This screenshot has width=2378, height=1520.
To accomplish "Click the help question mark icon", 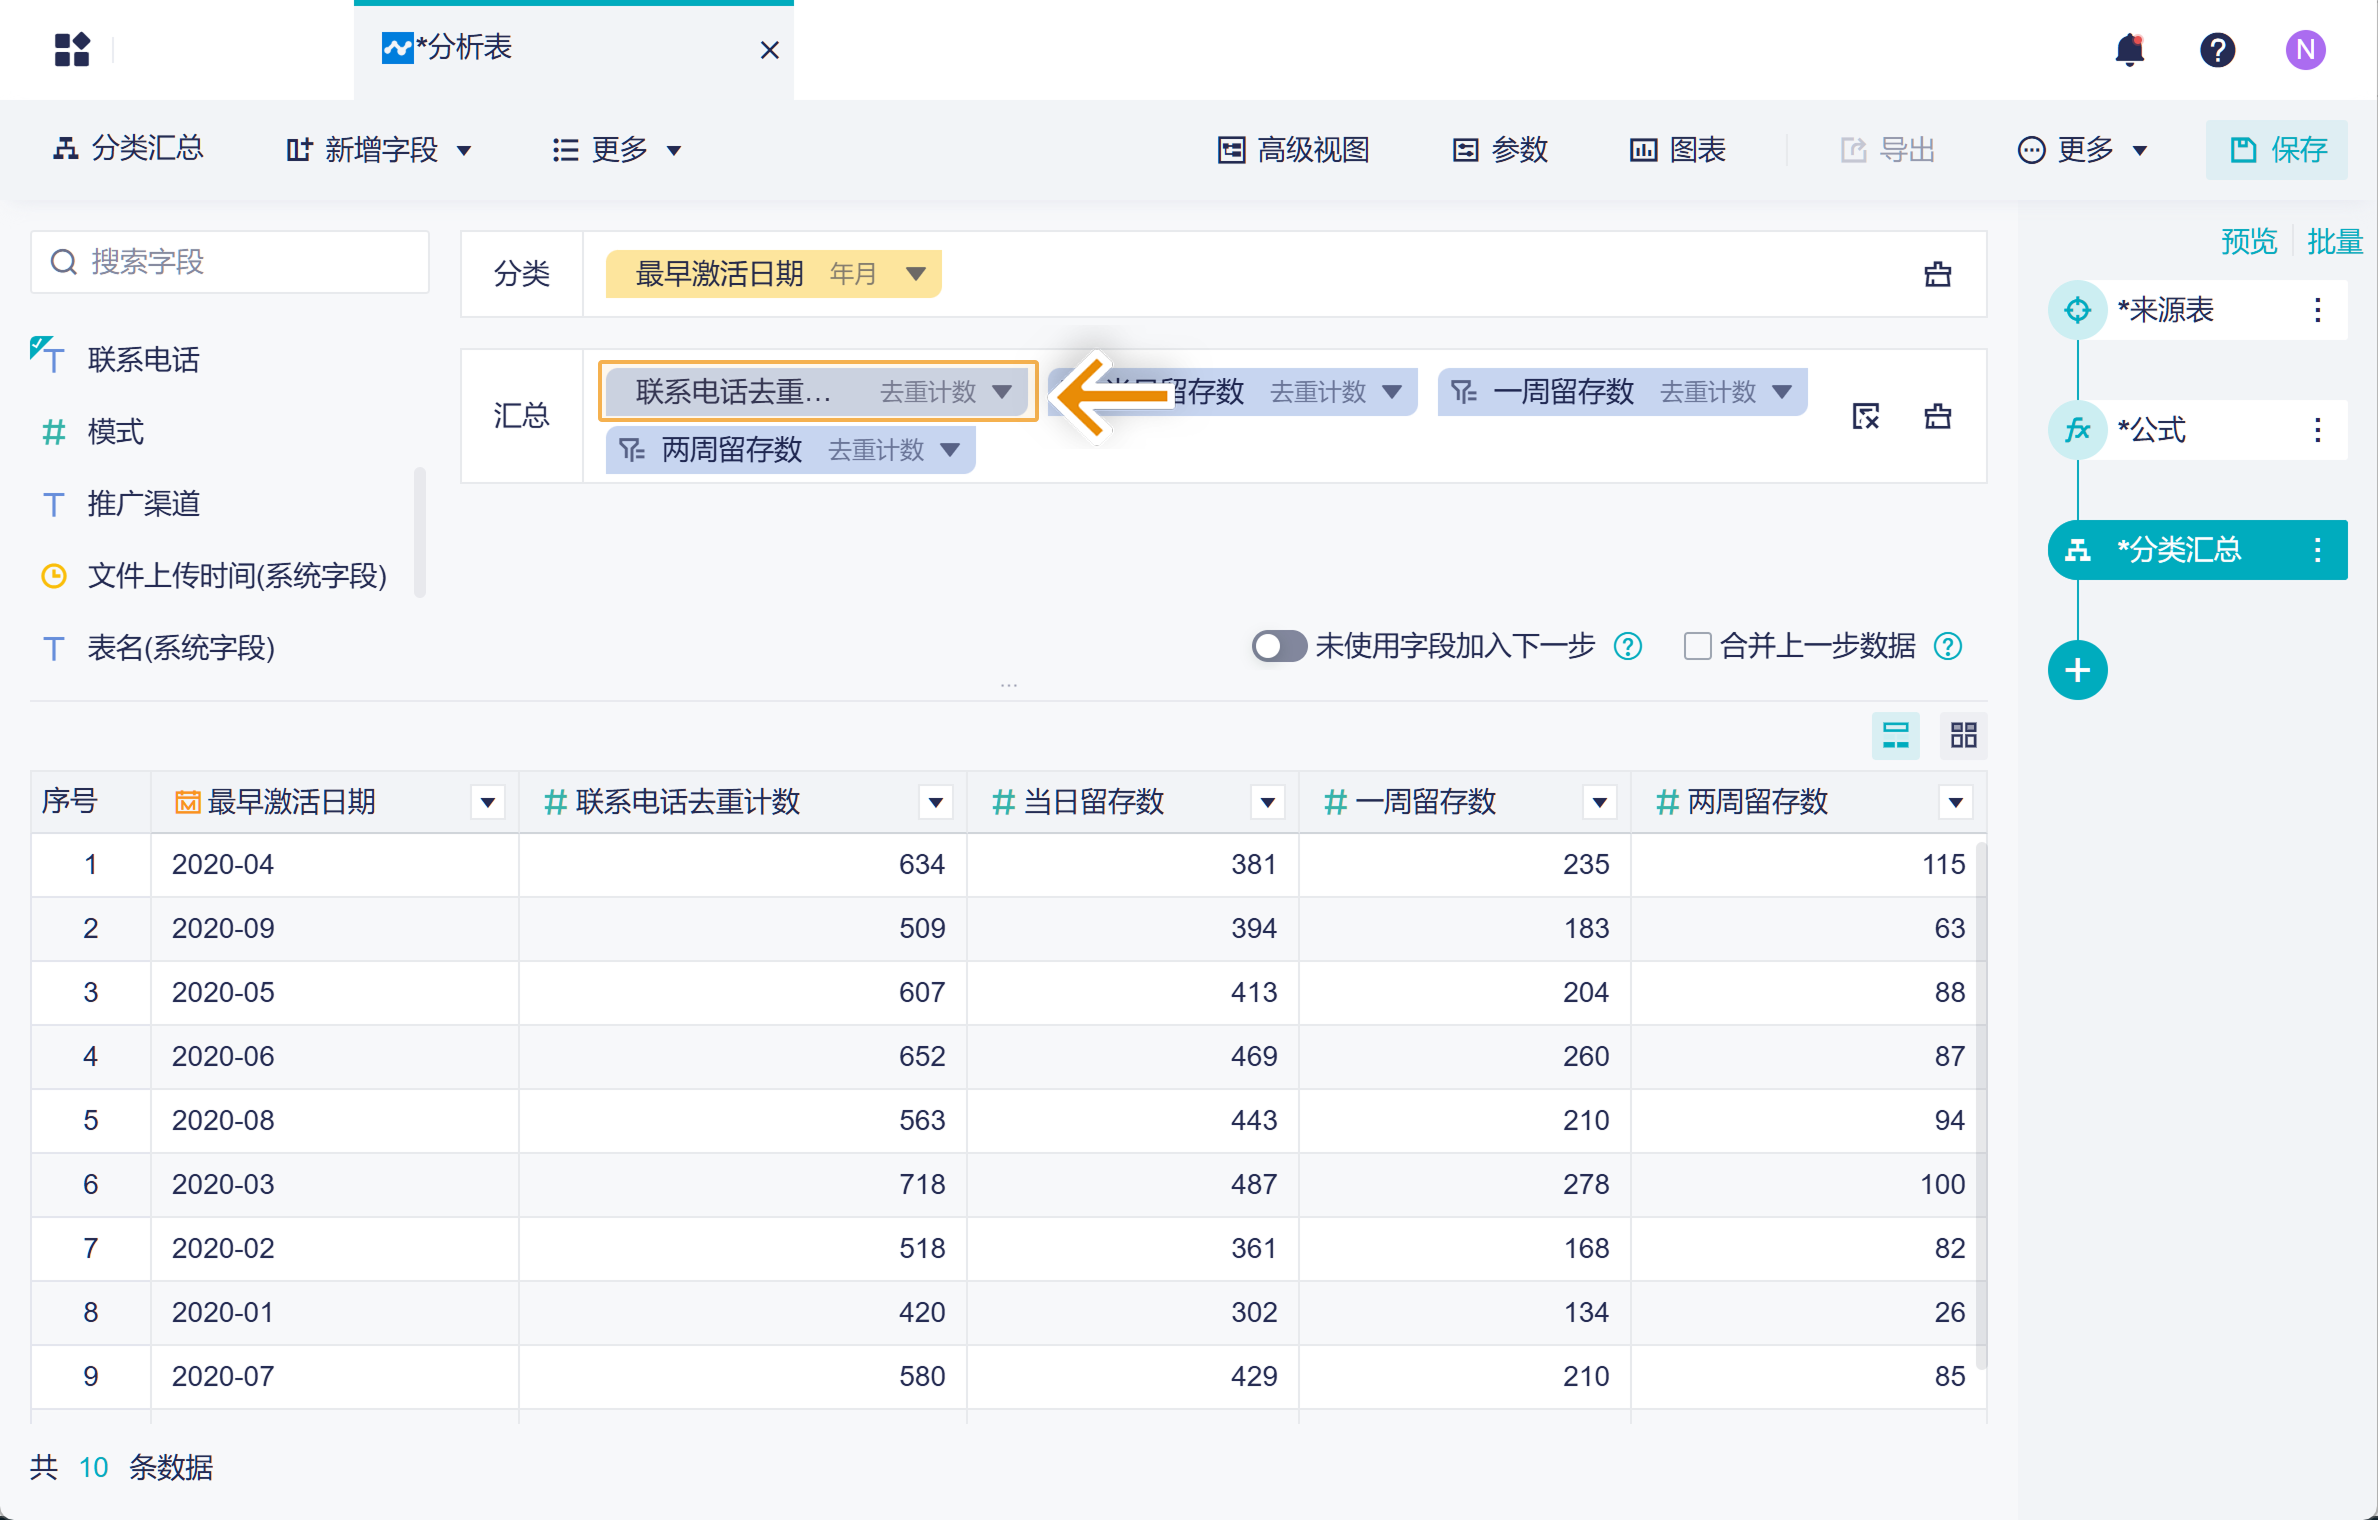I will 2216,50.
